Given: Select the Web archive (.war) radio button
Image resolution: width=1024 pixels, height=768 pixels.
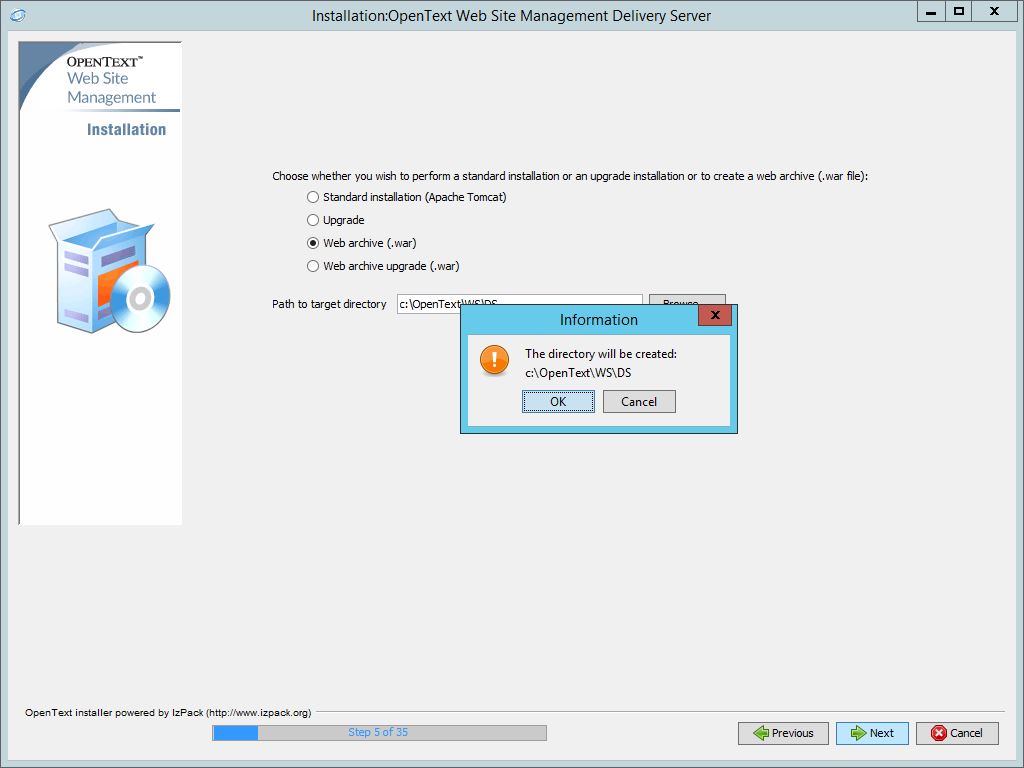Looking at the screenshot, I should pos(313,243).
